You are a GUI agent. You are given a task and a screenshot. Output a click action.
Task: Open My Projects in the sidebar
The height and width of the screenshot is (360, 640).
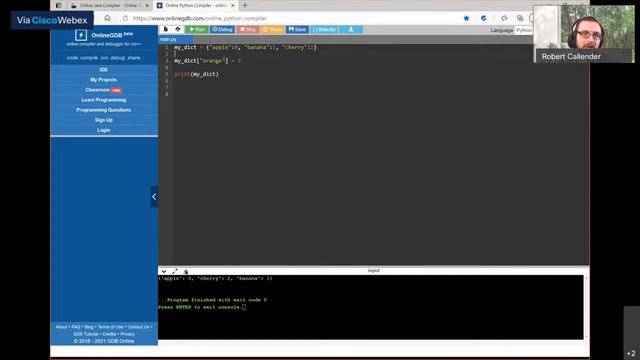tap(103, 80)
